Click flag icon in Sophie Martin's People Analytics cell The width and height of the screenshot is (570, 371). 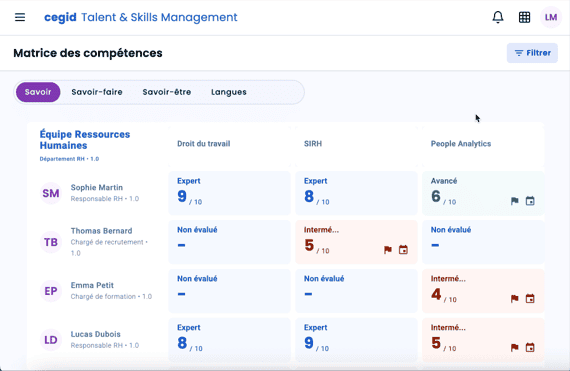coord(514,201)
